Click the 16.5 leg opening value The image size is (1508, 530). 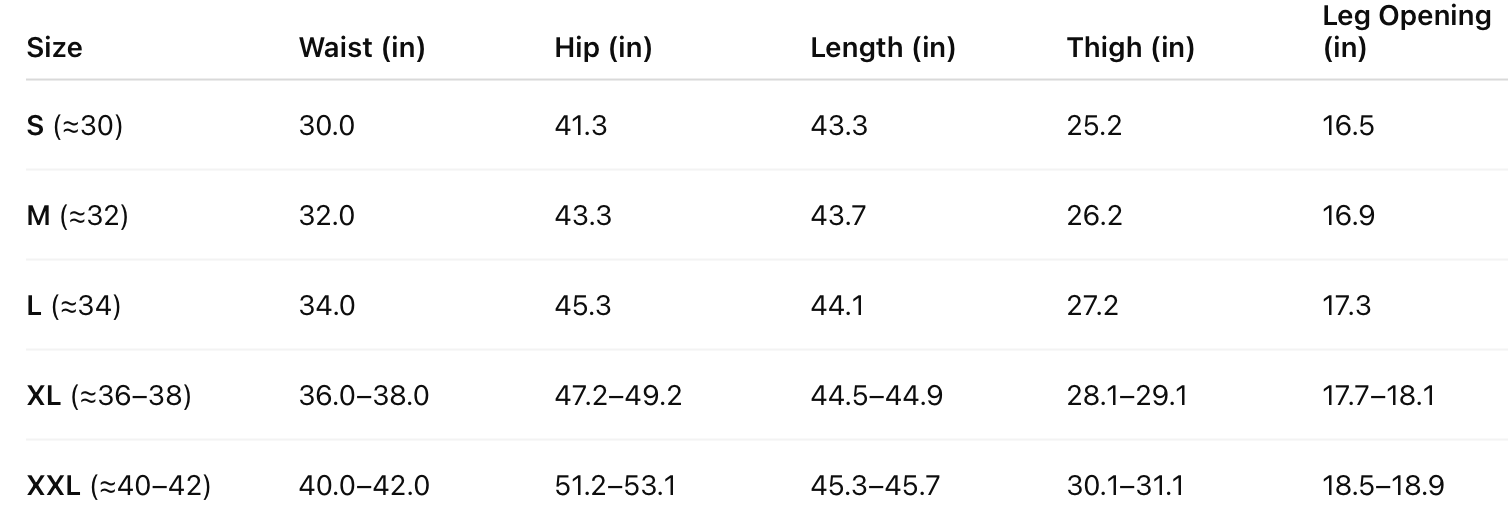[x=1347, y=125]
